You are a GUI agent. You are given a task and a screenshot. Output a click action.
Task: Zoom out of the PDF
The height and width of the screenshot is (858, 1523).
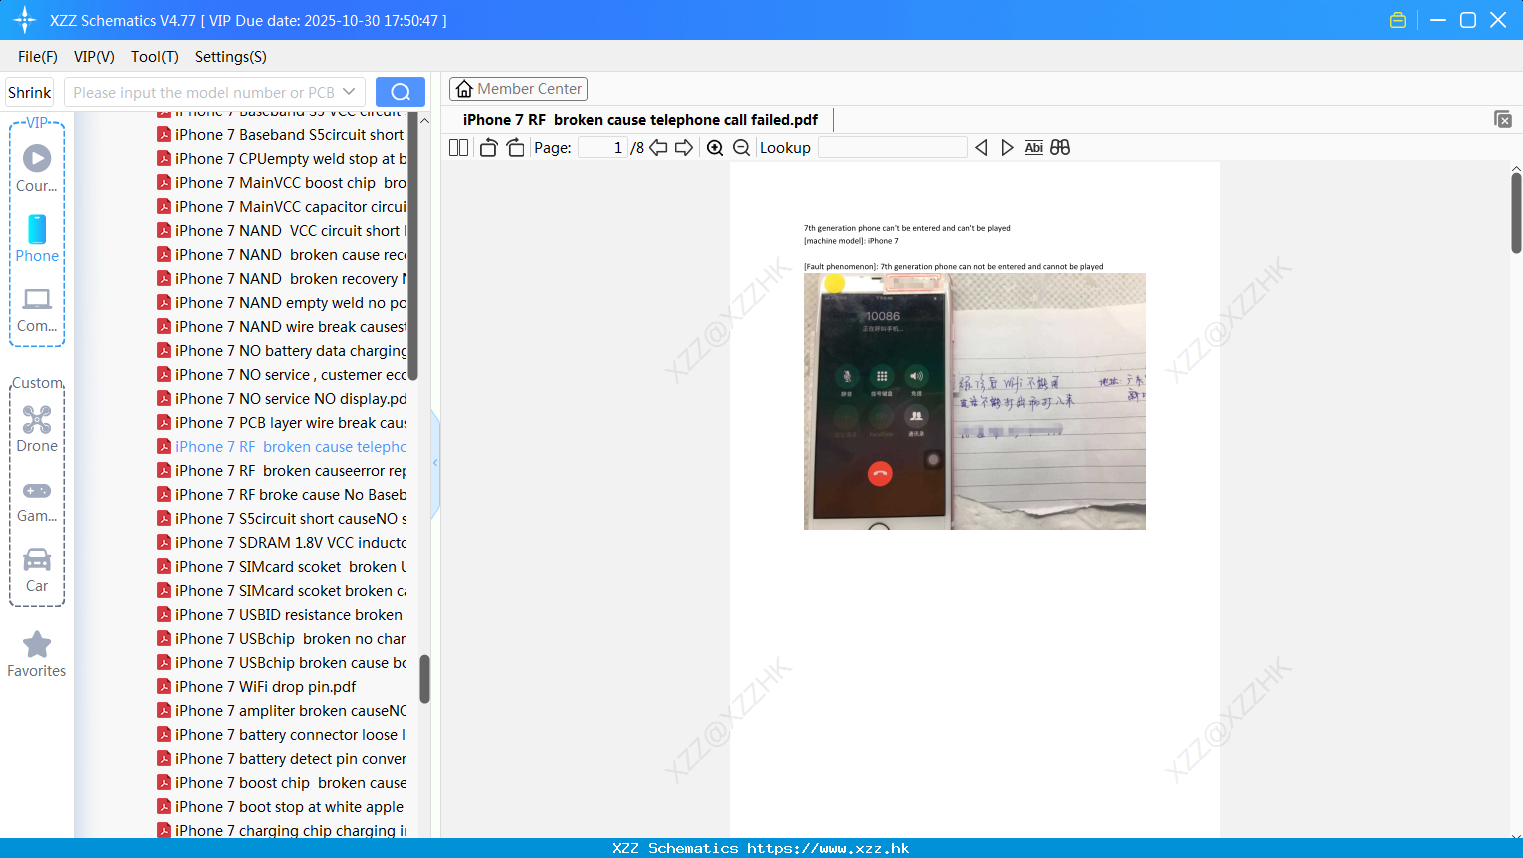click(742, 148)
